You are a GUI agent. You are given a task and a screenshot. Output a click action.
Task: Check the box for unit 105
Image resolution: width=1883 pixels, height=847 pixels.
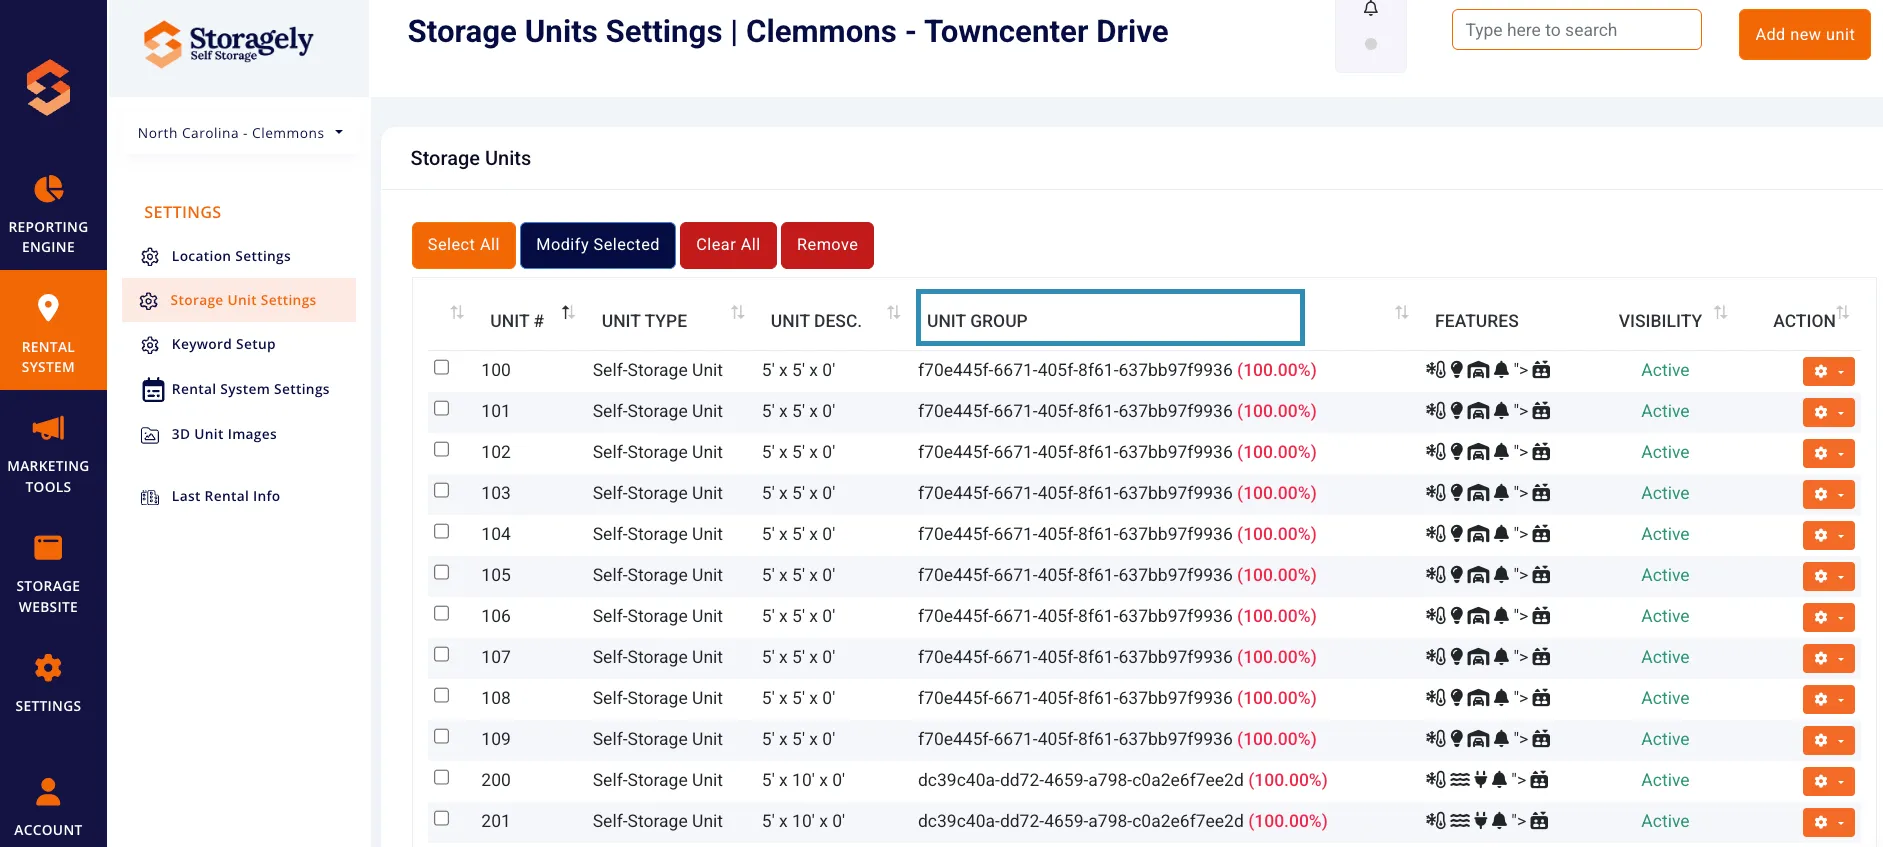(441, 572)
